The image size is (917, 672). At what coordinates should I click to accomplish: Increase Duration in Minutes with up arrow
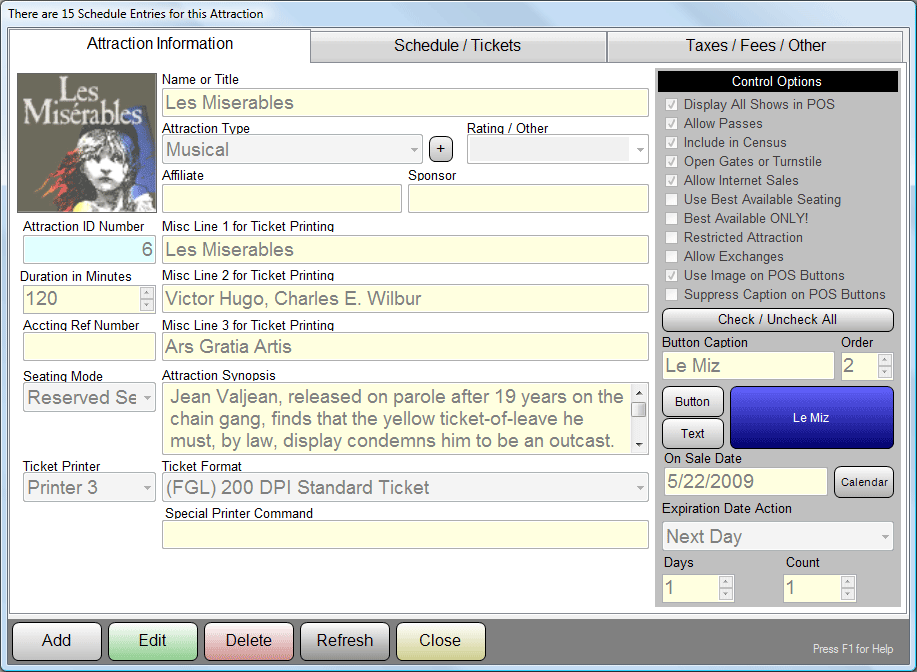147,292
